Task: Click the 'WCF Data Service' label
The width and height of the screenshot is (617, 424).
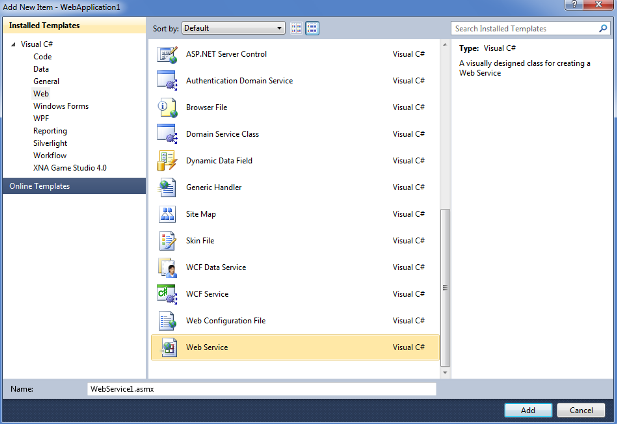Action: [216, 267]
